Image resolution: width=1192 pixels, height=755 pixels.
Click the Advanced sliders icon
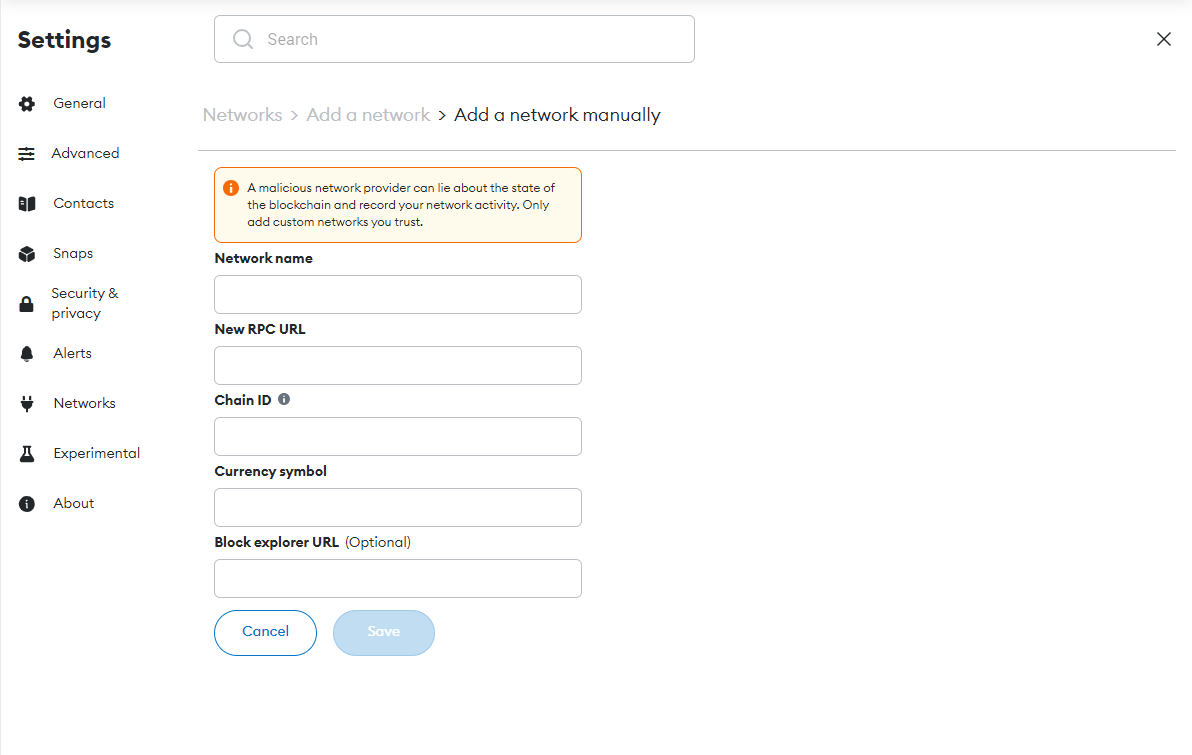(x=27, y=154)
